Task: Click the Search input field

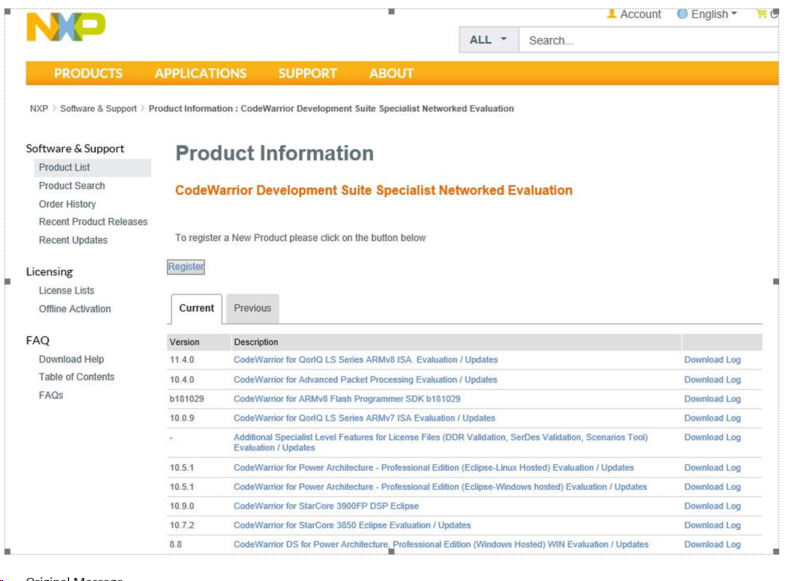Action: tap(650, 40)
